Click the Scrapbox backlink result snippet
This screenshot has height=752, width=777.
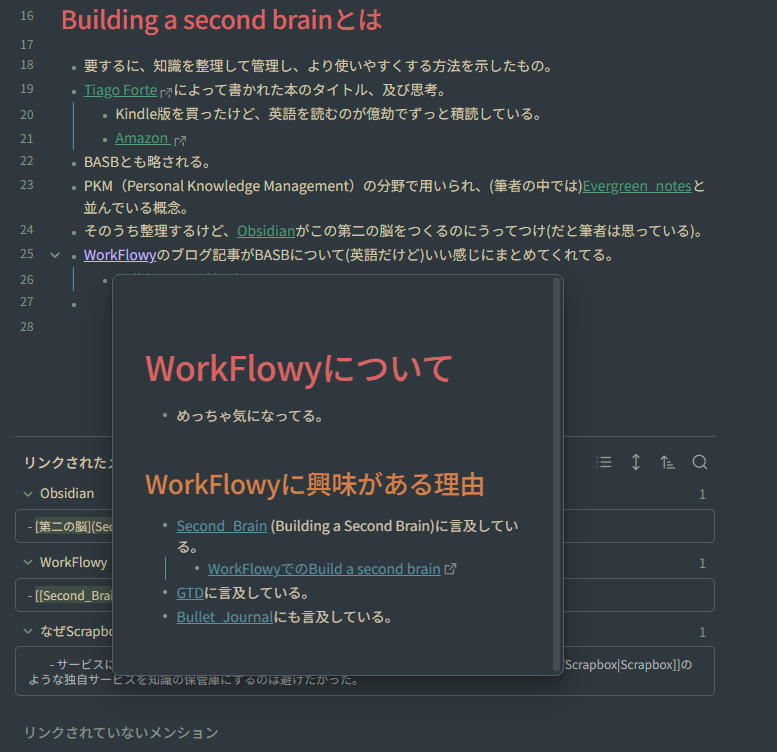click(365, 671)
